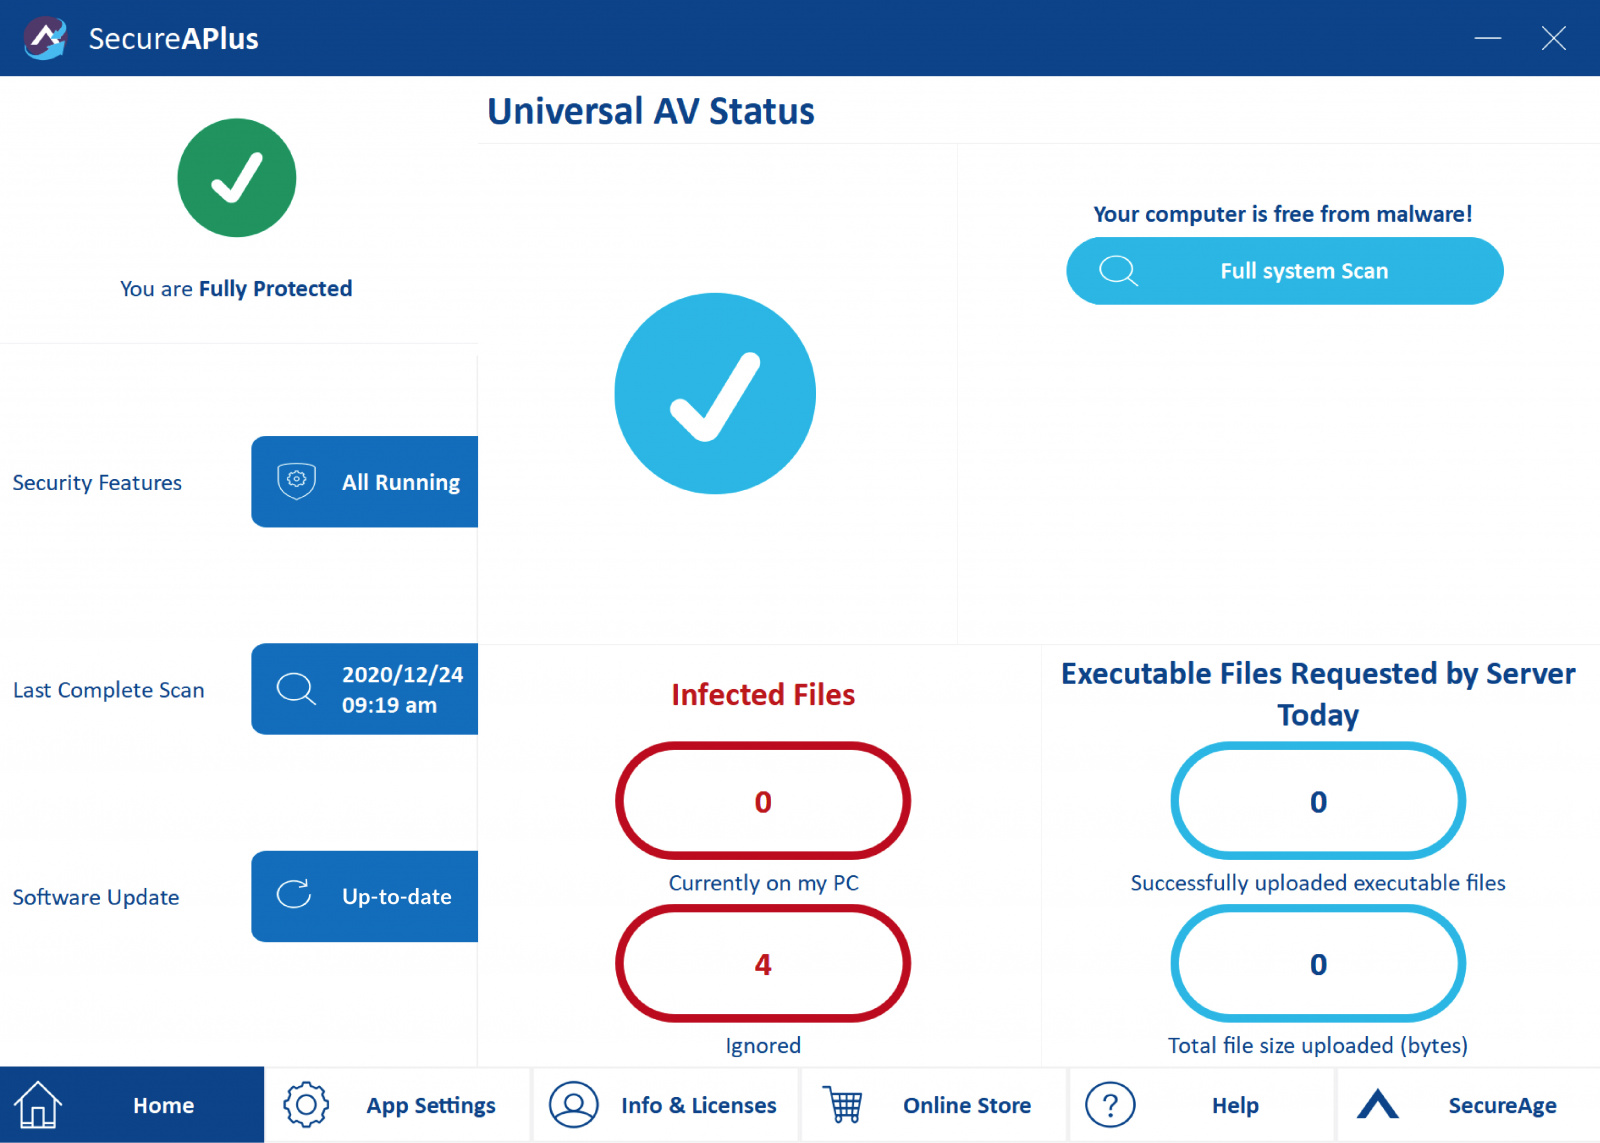
Task: Open the Ignored infected files count of 4
Action: (x=763, y=964)
